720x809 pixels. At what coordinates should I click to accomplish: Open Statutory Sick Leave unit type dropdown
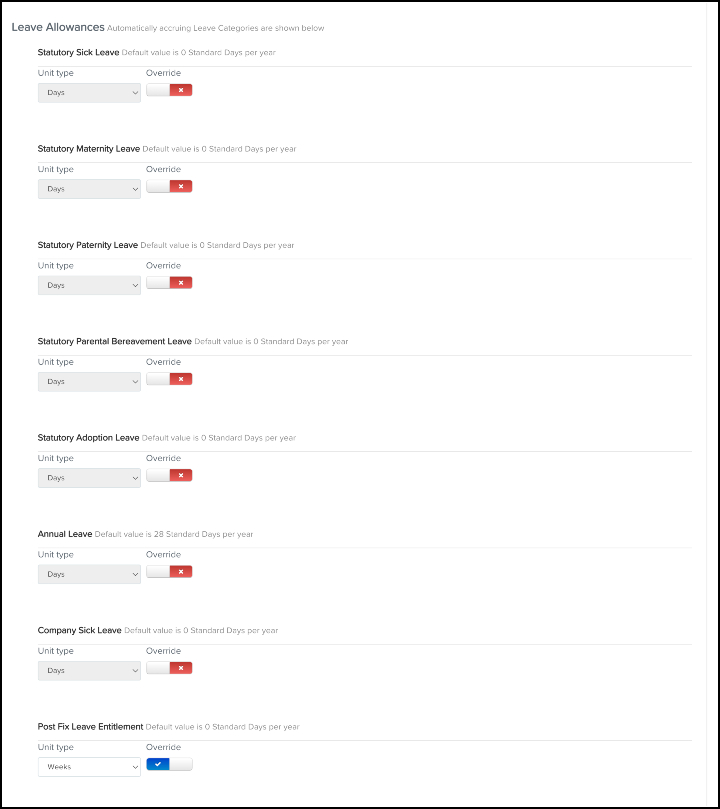pos(89,92)
